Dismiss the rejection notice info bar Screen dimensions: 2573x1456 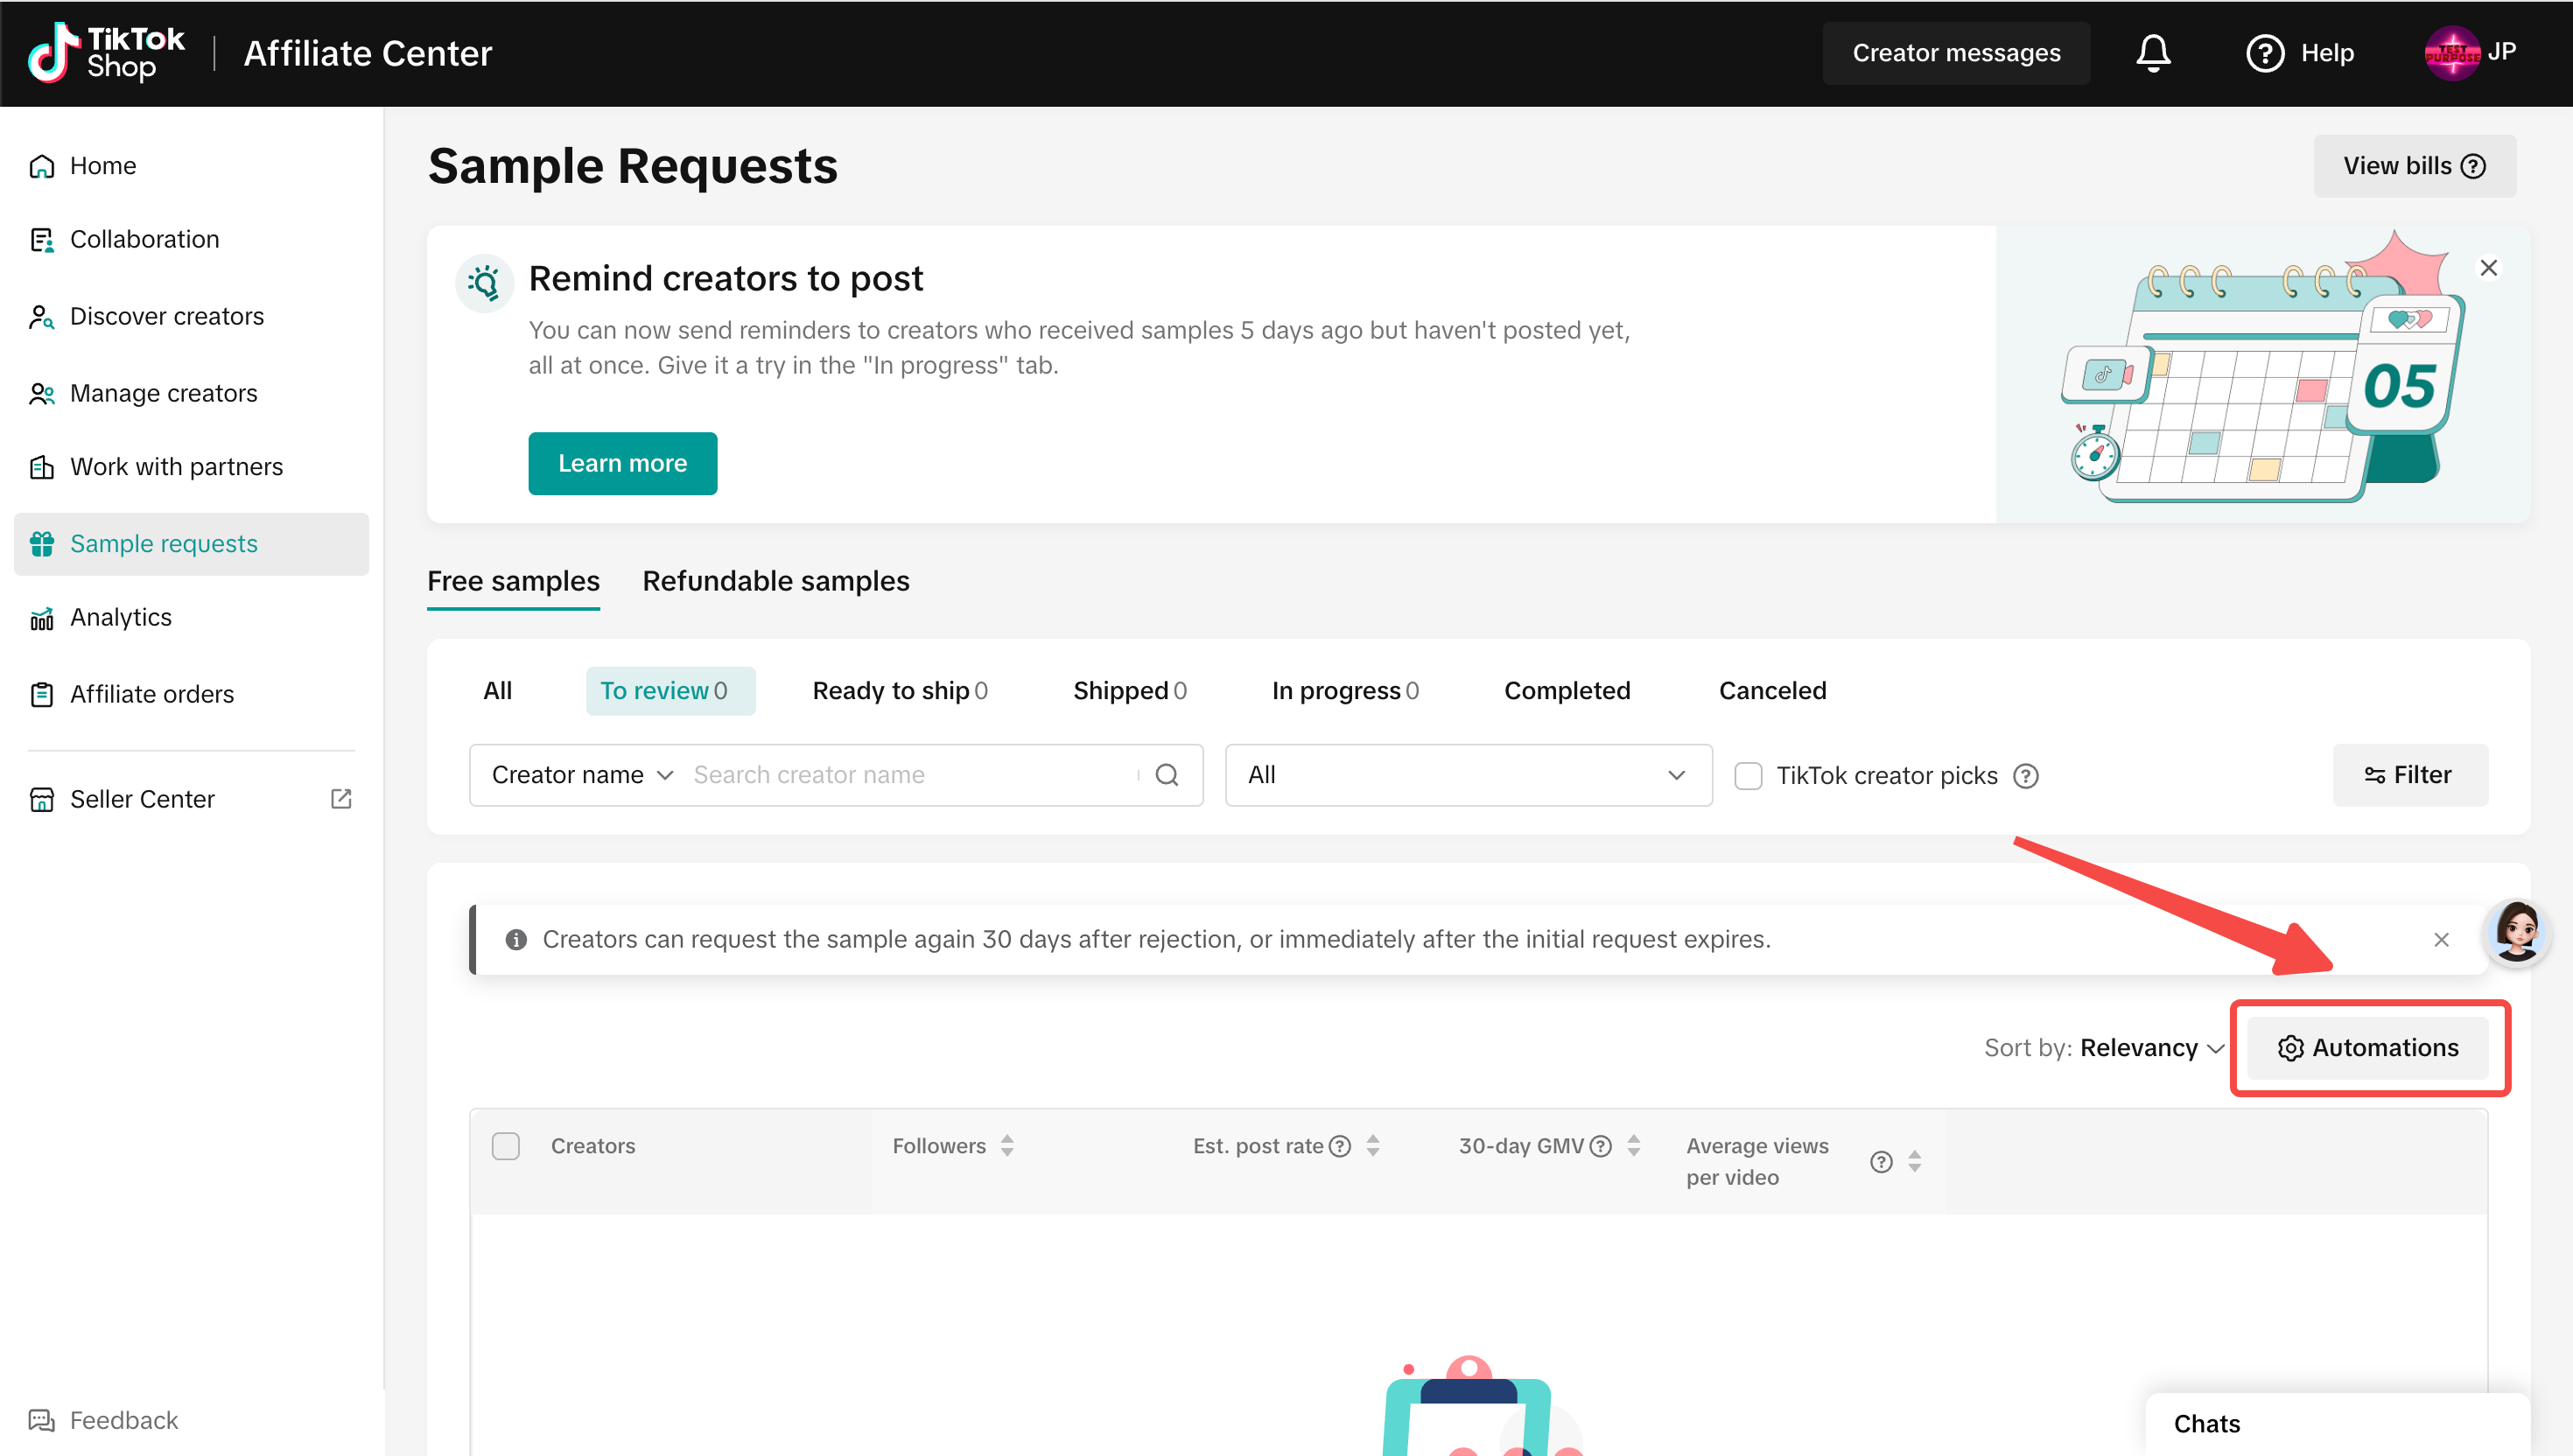[2442, 940]
